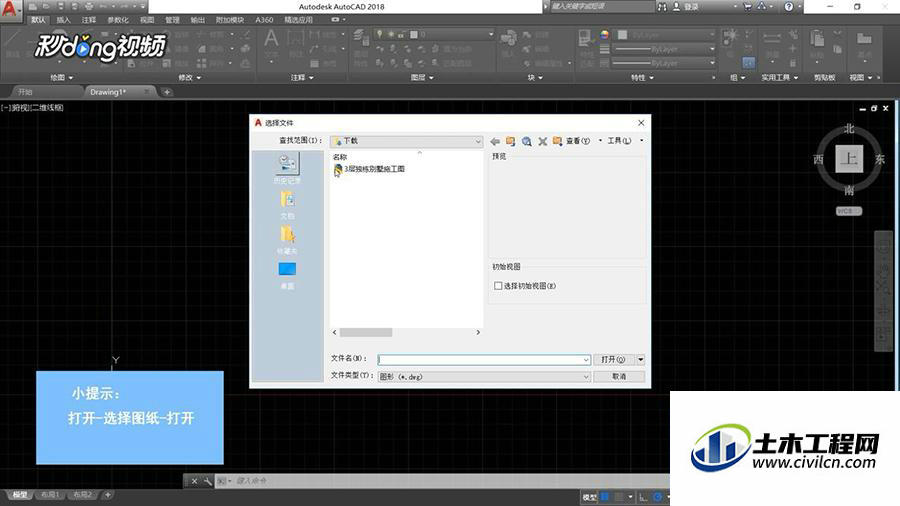Image resolution: width=900 pixels, height=506 pixels.
Task: Click the WCS label under the ViewCube
Action: tap(849, 211)
